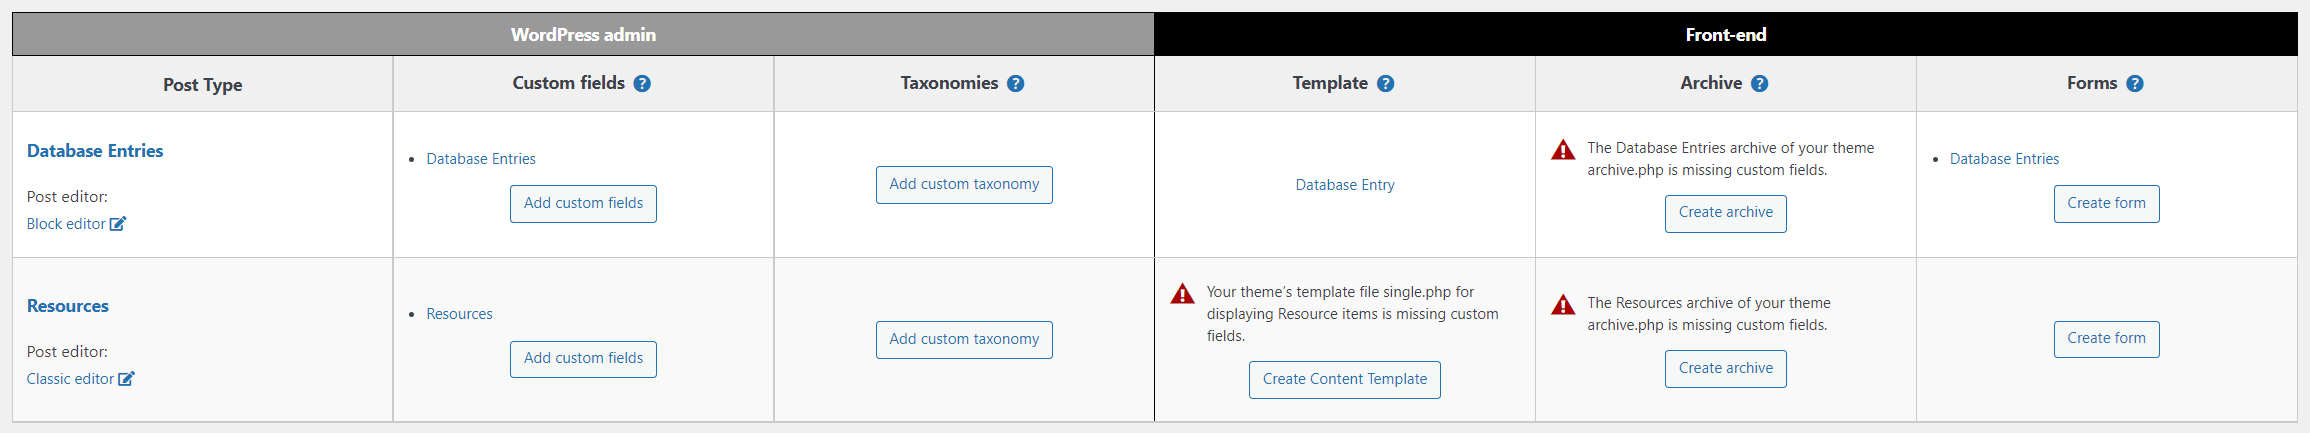The height and width of the screenshot is (433, 2310).
Task: Edit Block editor setting via pencil icon
Action: click(118, 224)
